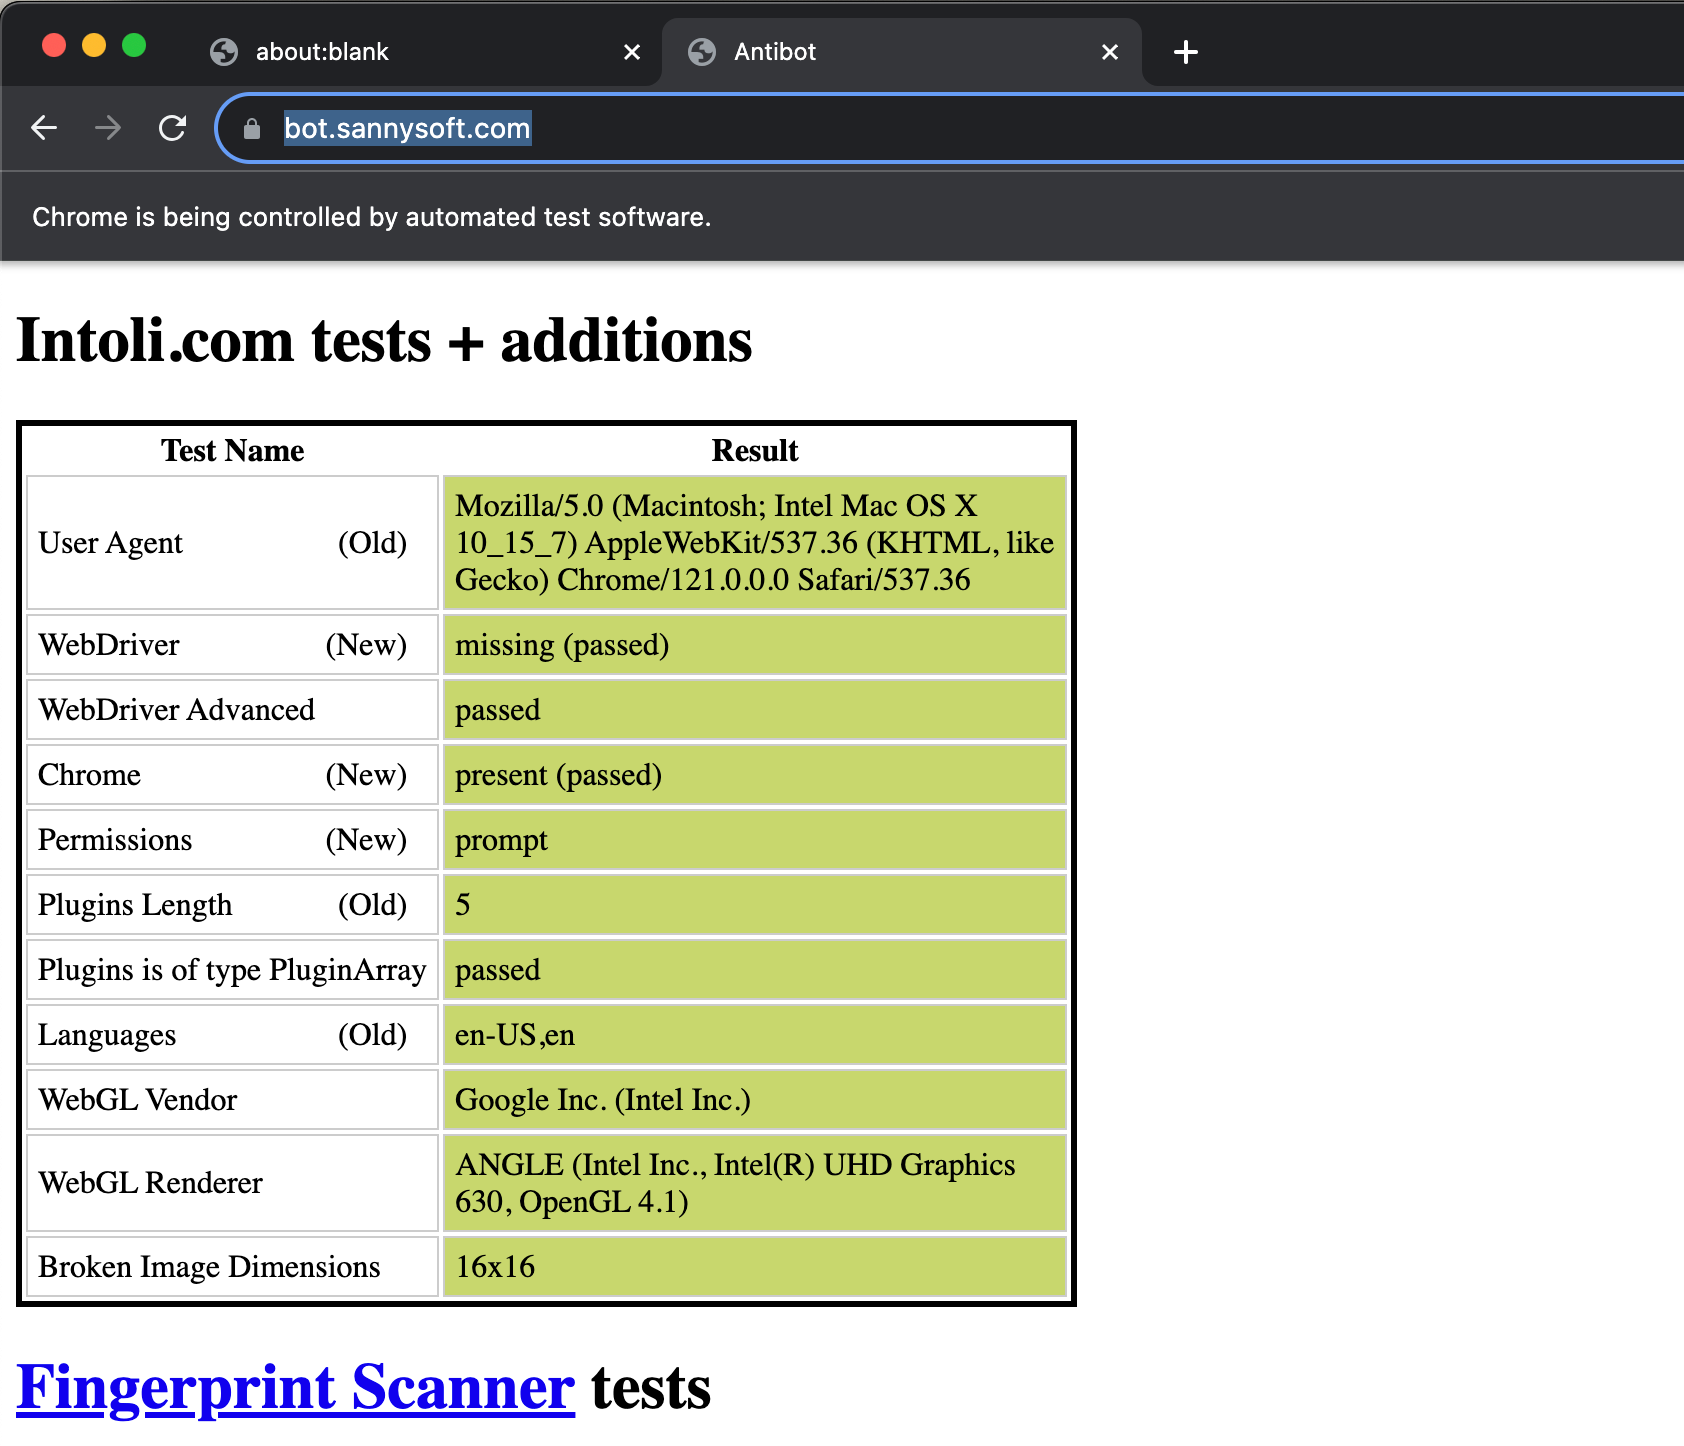The height and width of the screenshot is (1446, 1684).
Task: Click the 'WebGL Renderer' cell
Action: click(232, 1183)
